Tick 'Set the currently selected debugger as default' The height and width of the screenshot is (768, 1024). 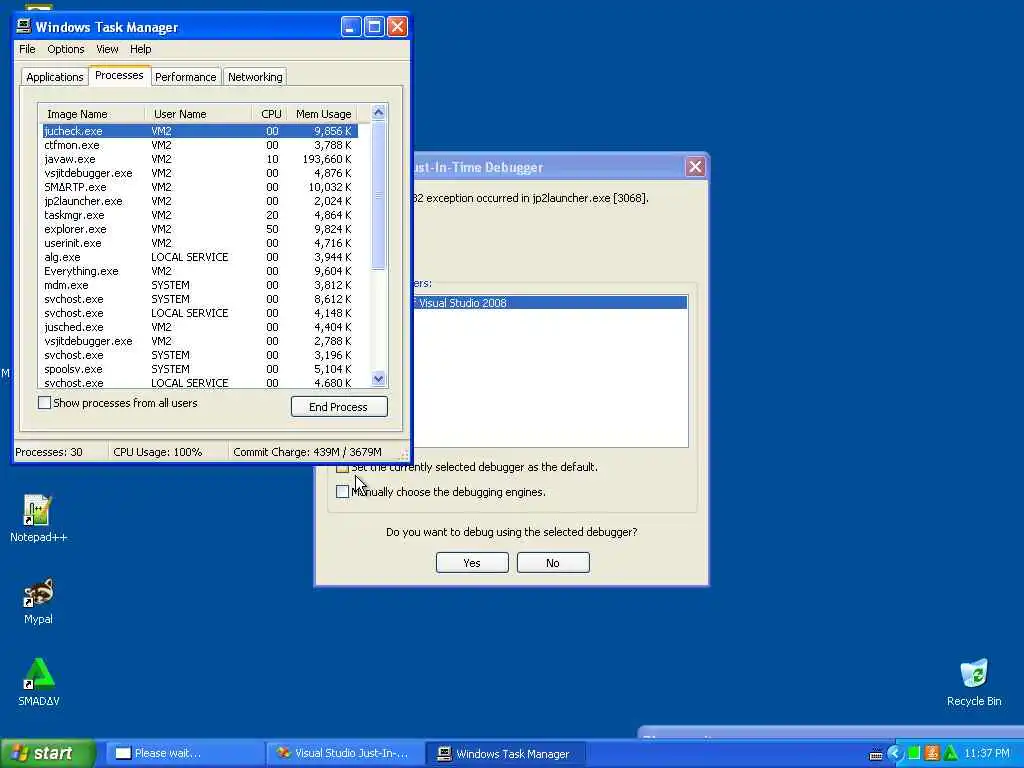(342, 468)
